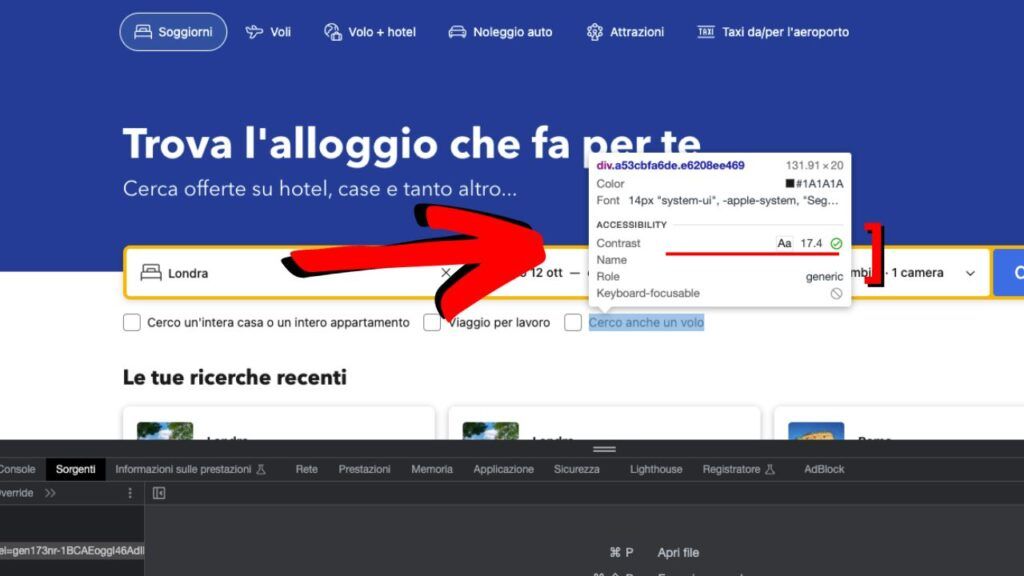
Task: Click the DevTools drawer resize handle
Action: click(604, 449)
